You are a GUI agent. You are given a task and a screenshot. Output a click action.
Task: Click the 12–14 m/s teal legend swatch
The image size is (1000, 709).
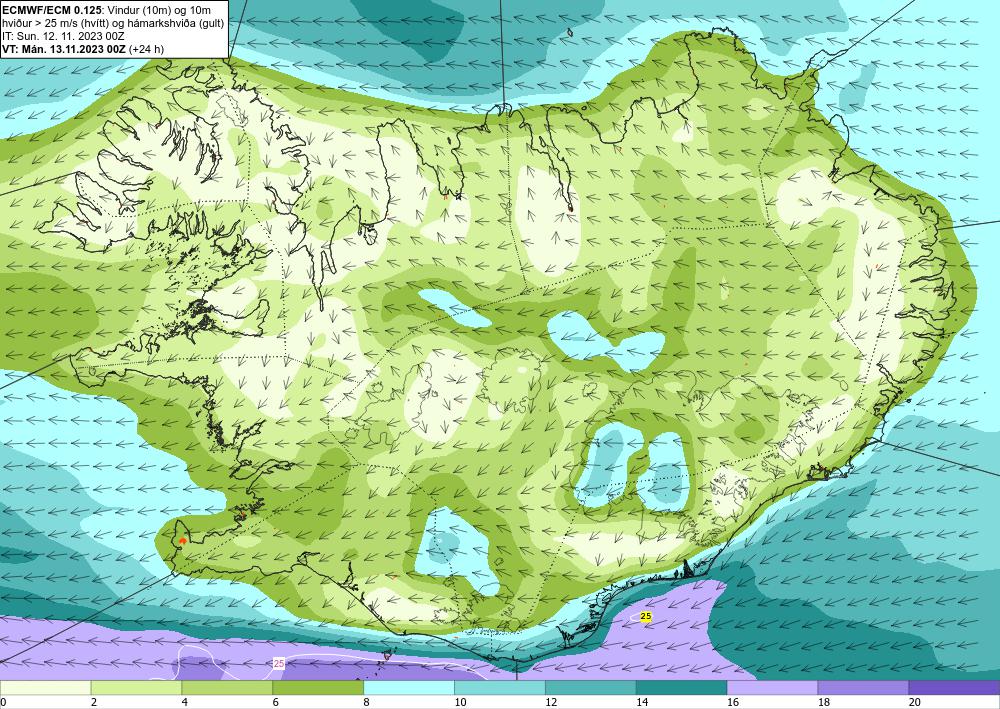pos(591,688)
